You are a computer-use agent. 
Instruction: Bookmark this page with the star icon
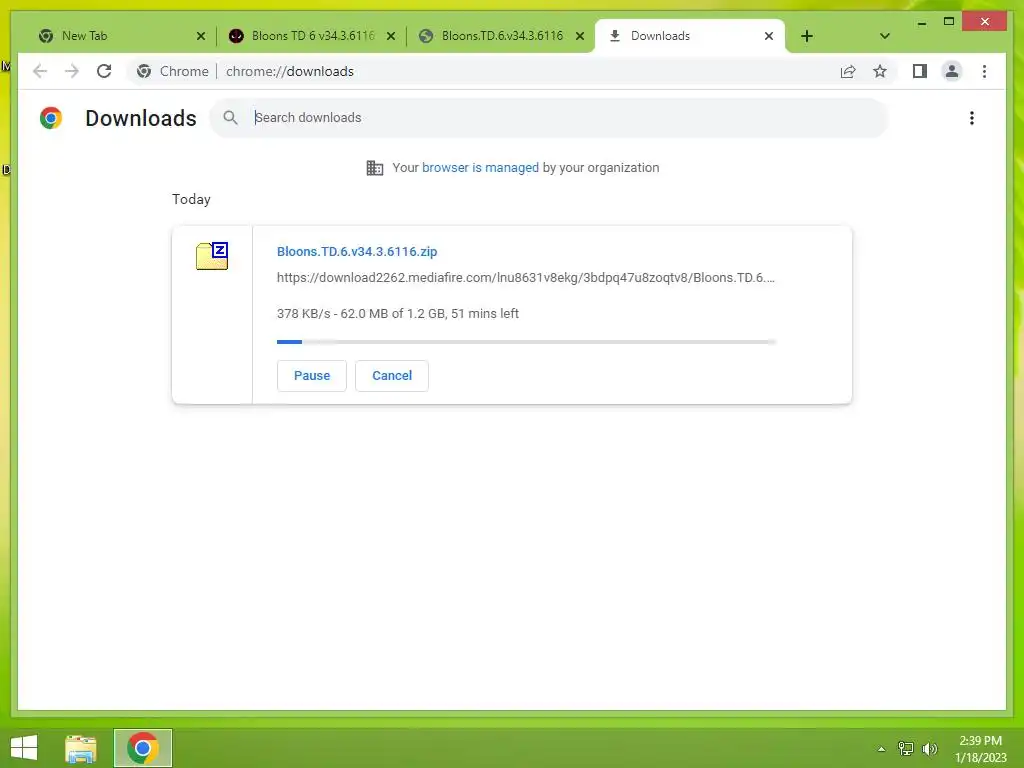pos(880,71)
